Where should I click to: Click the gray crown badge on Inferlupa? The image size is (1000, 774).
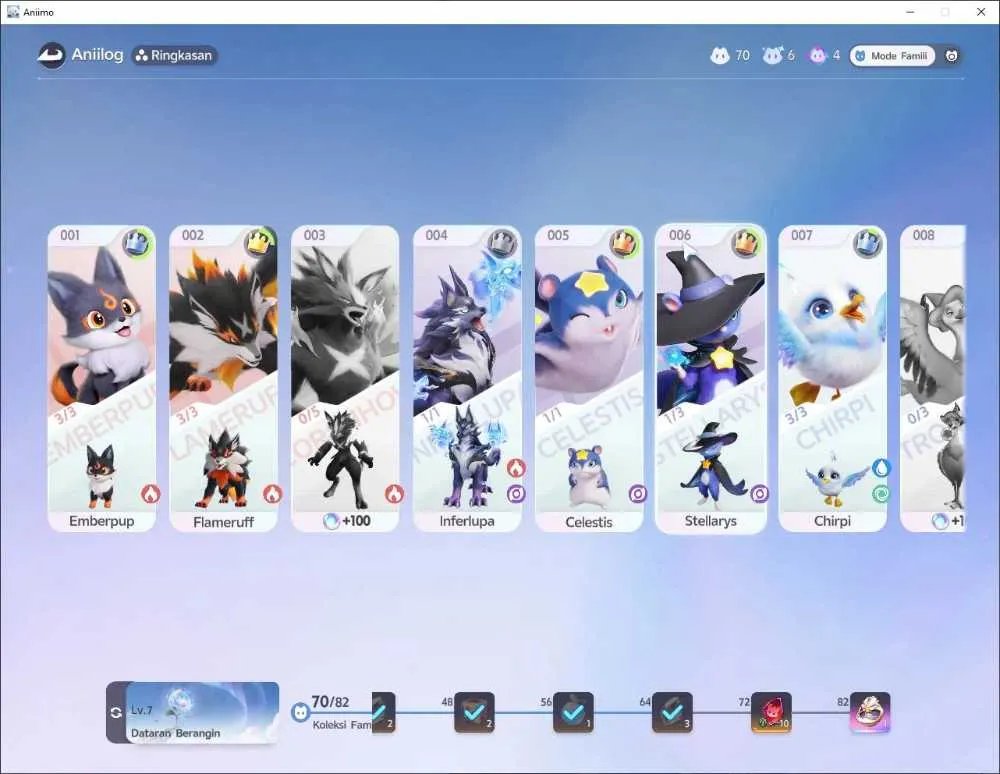coord(503,243)
